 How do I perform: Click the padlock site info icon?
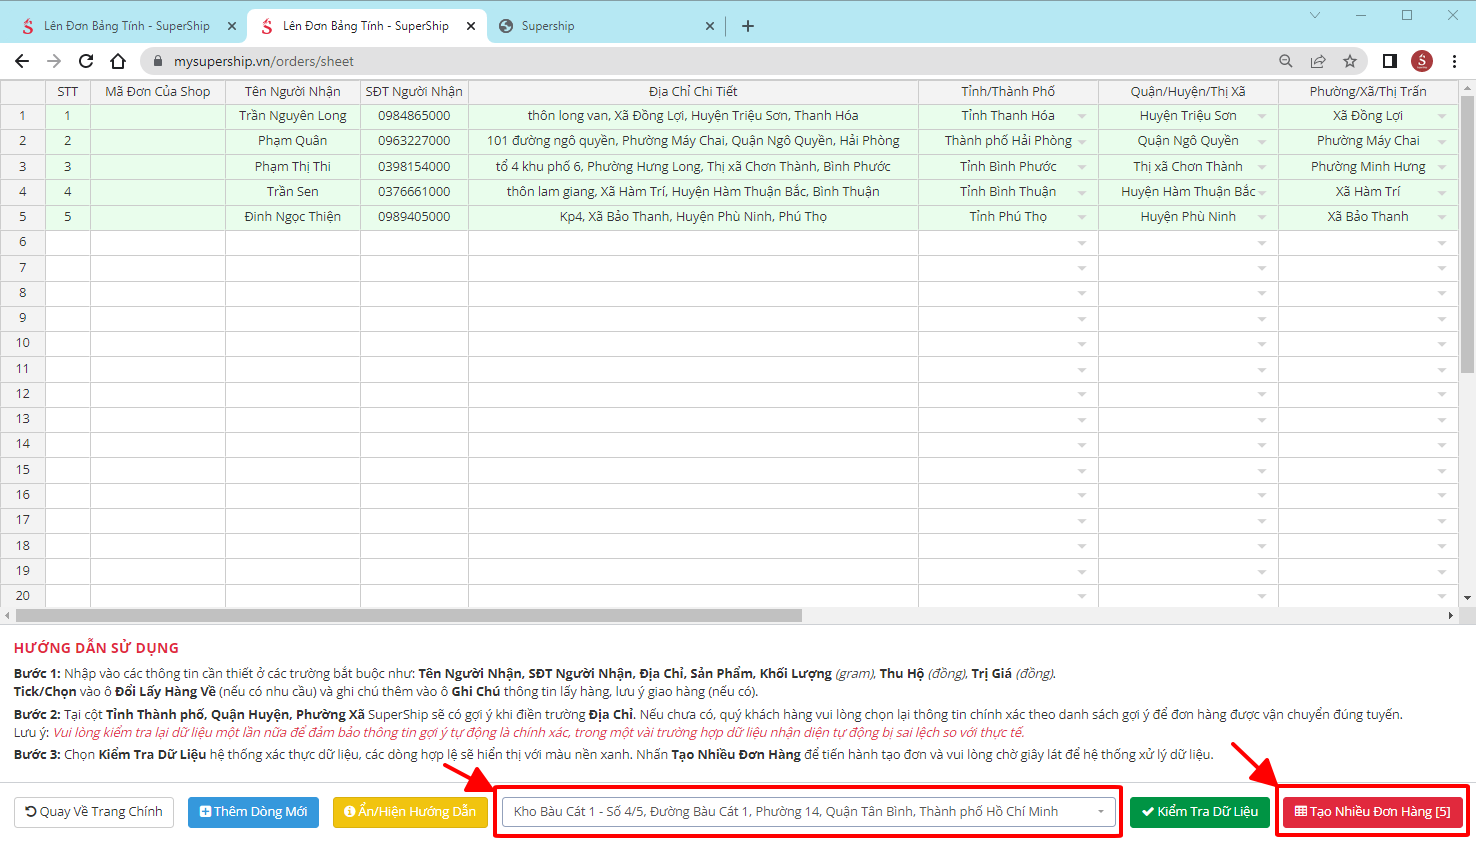point(158,61)
